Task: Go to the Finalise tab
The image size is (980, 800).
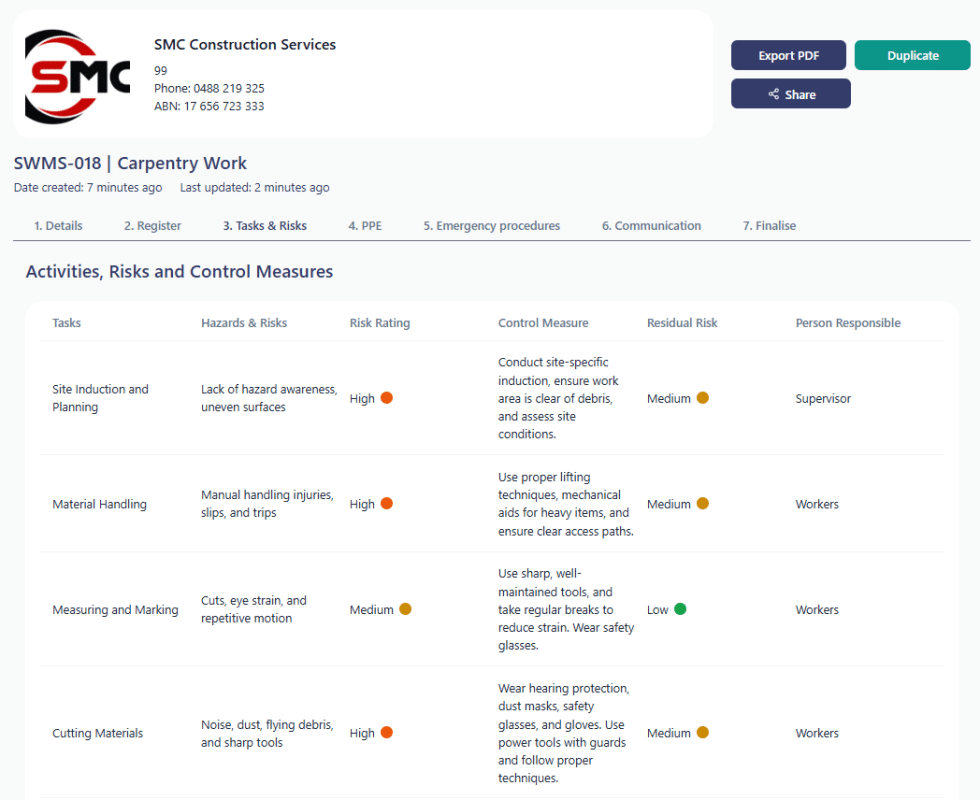Action: point(768,226)
